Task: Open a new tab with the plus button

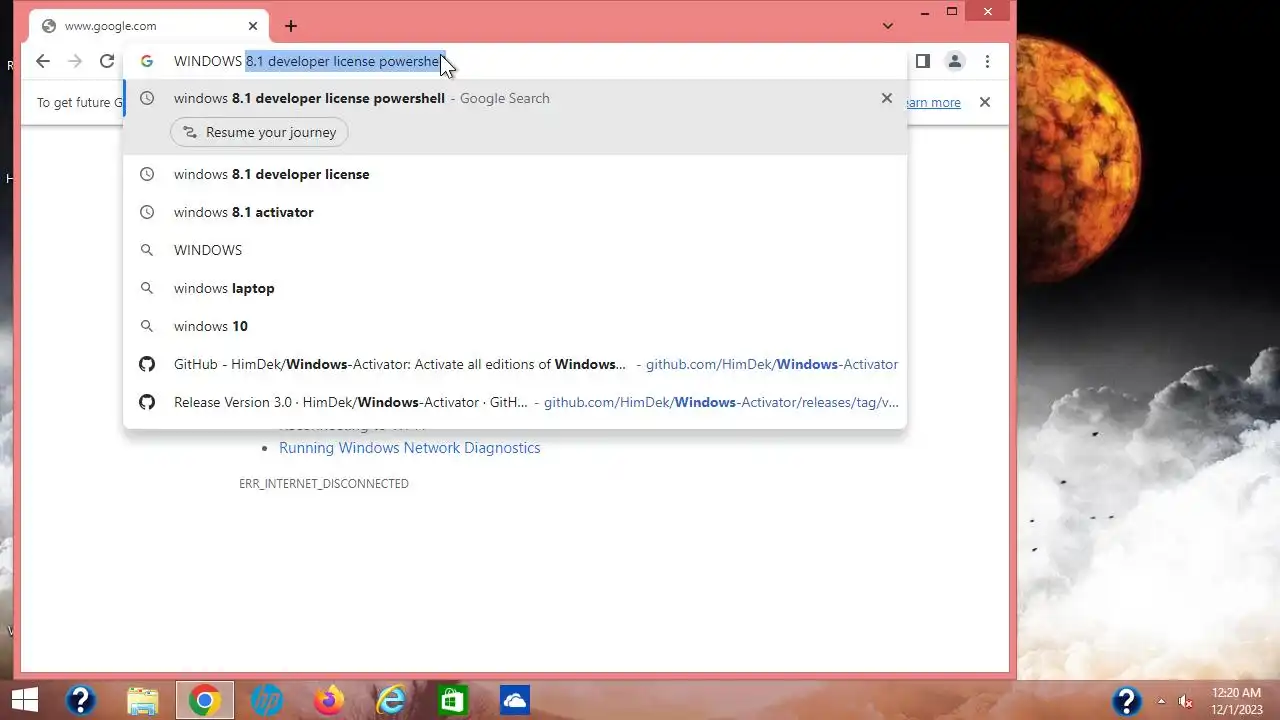Action: click(290, 26)
